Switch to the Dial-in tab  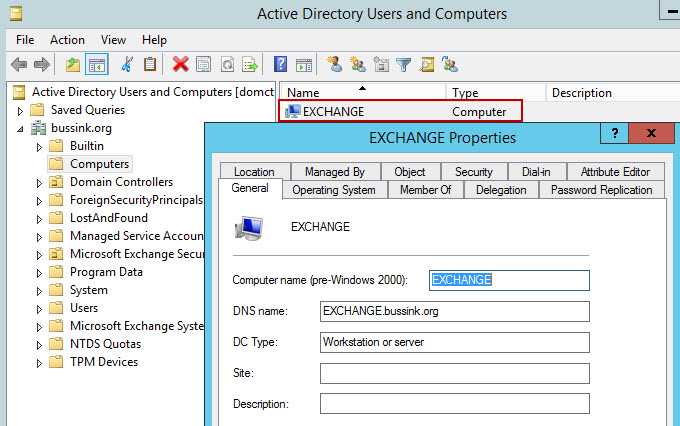[537, 172]
